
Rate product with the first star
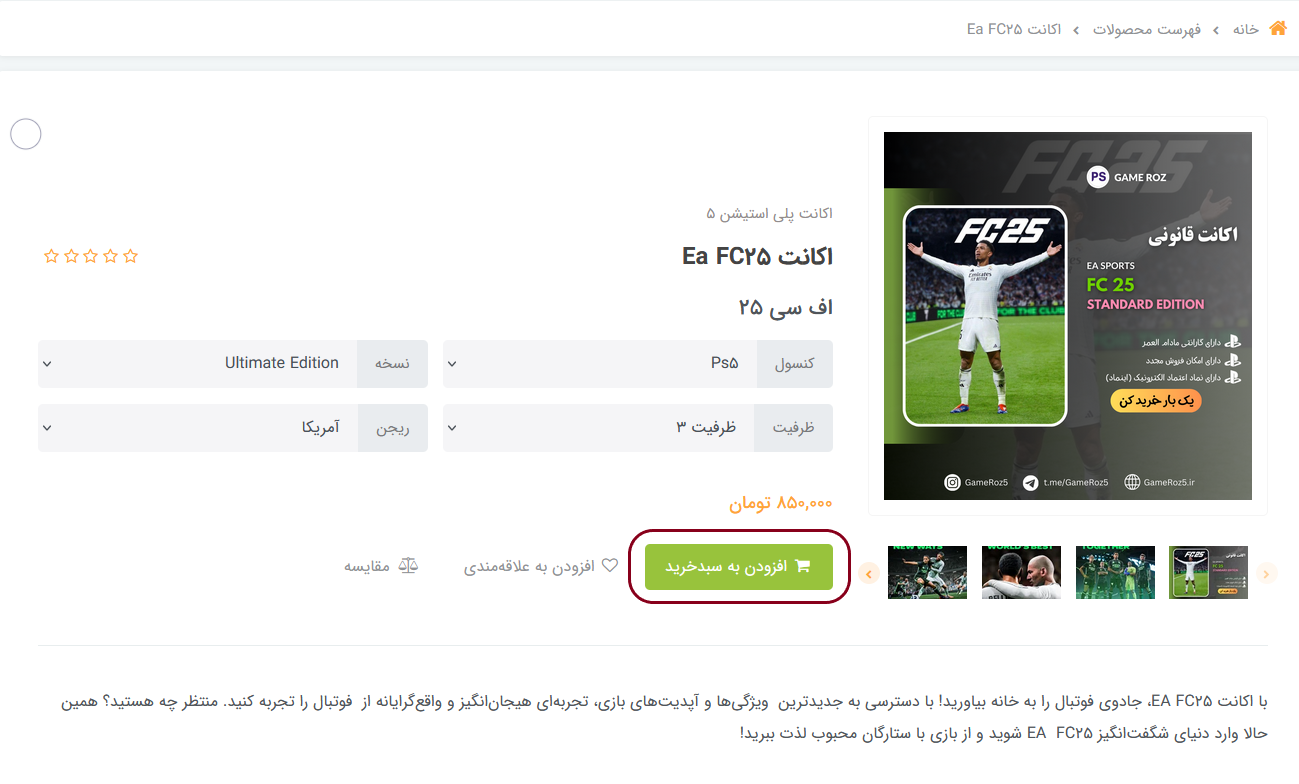[52, 256]
